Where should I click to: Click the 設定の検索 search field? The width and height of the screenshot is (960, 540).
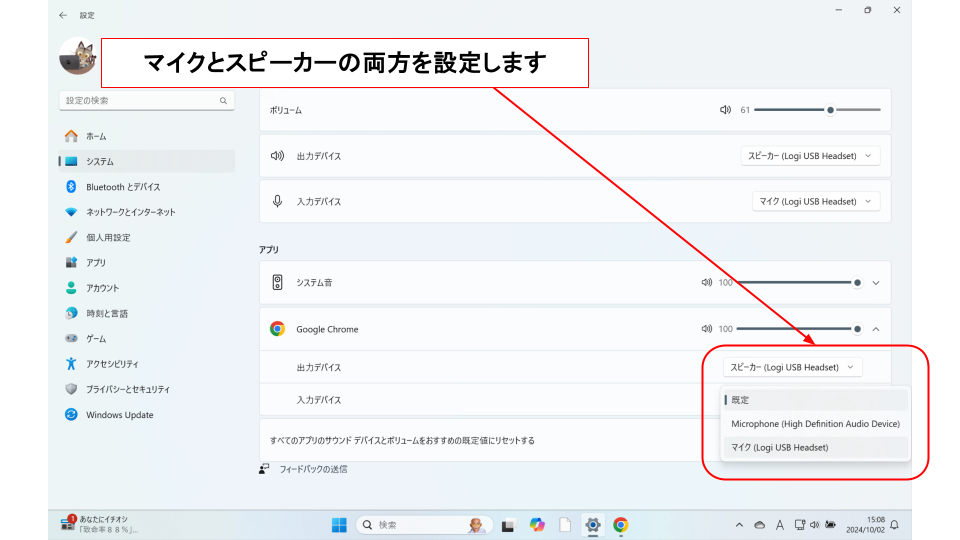point(140,101)
